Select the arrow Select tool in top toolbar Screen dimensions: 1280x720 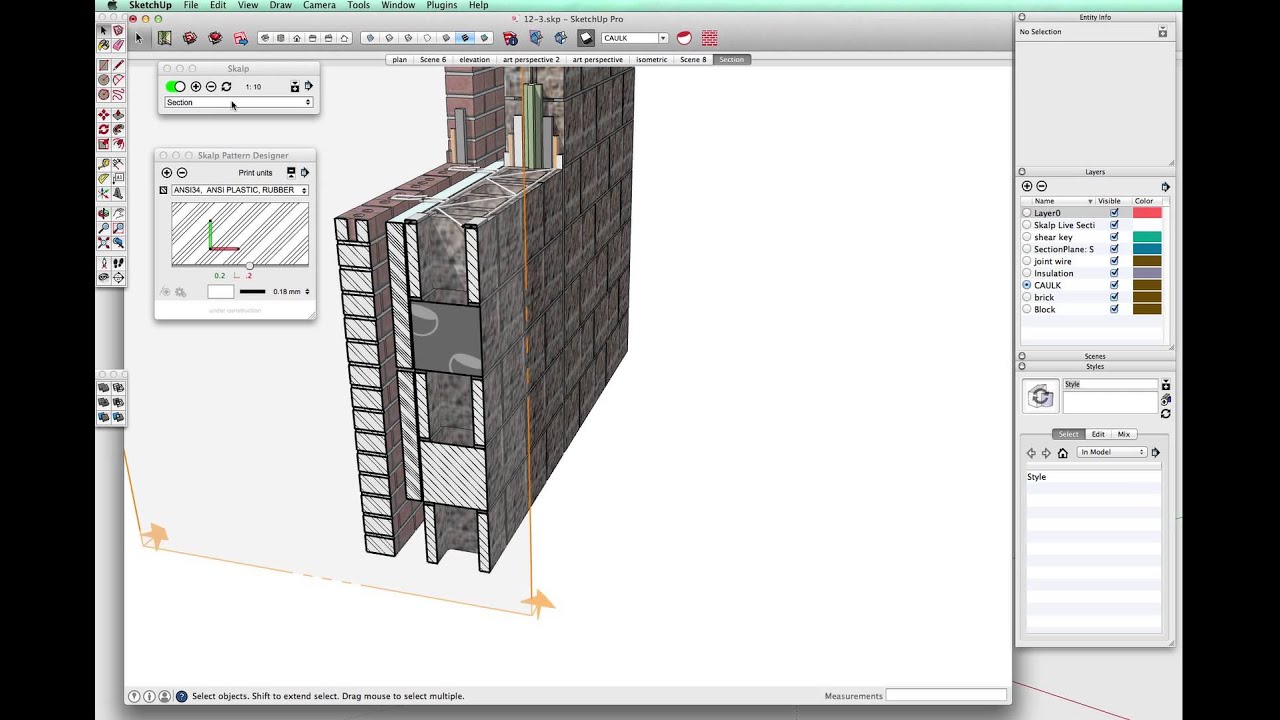(x=138, y=38)
